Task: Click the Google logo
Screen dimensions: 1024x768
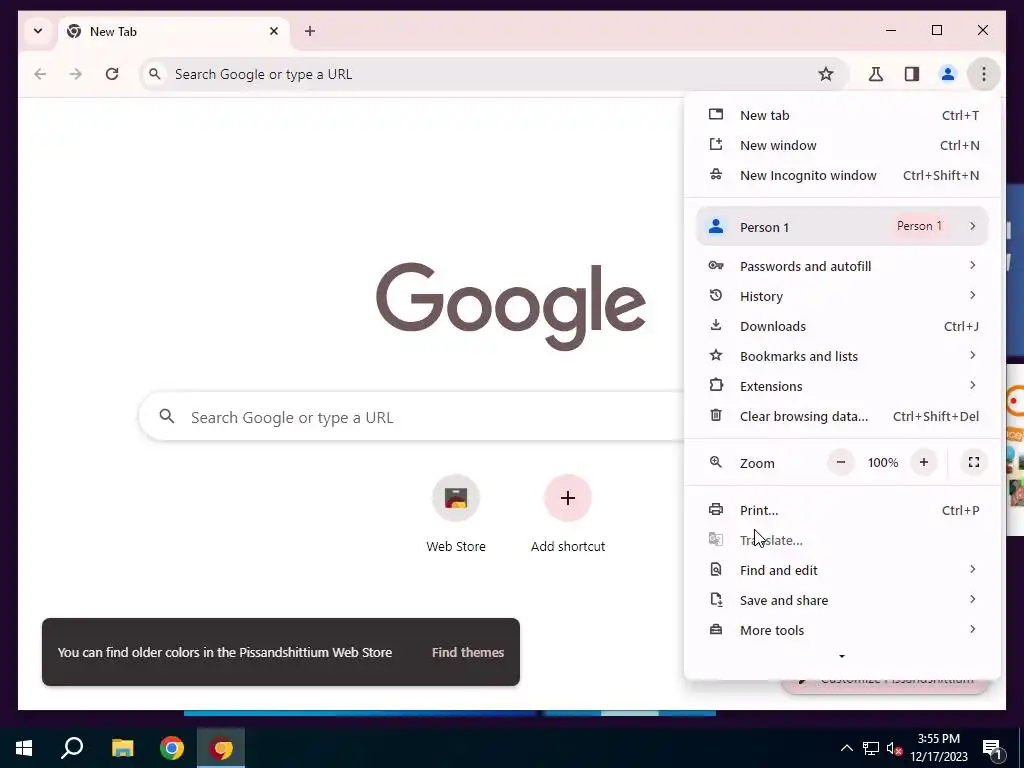Action: 511,306
